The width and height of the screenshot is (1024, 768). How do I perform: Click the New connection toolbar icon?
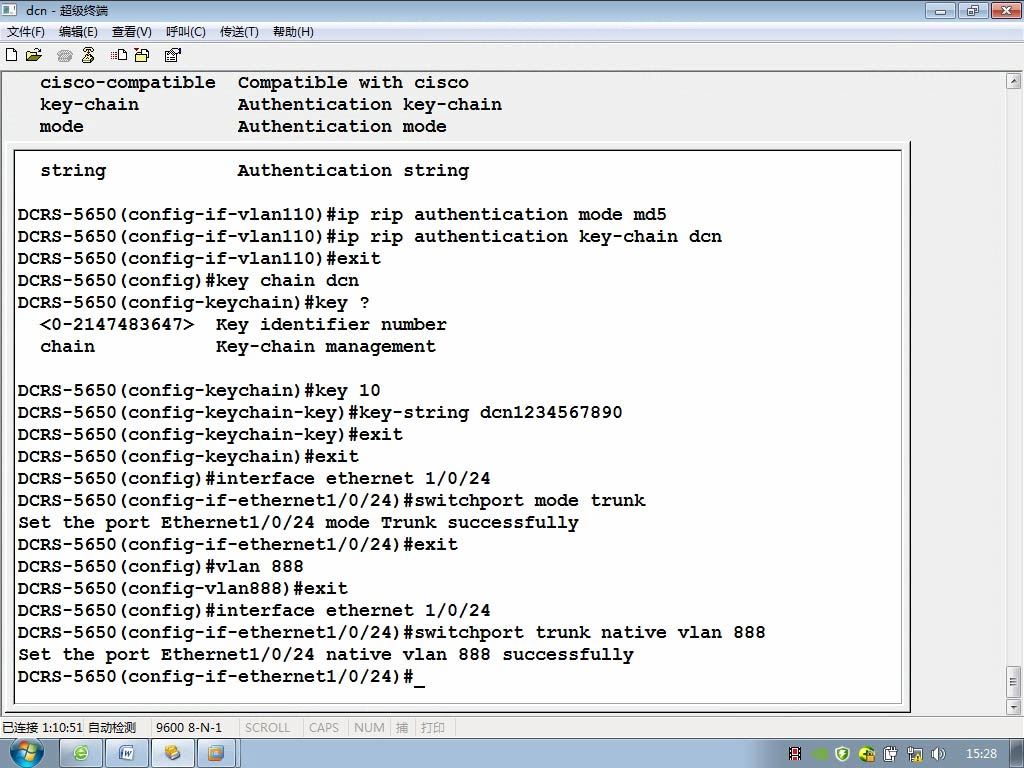tap(11, 55)
